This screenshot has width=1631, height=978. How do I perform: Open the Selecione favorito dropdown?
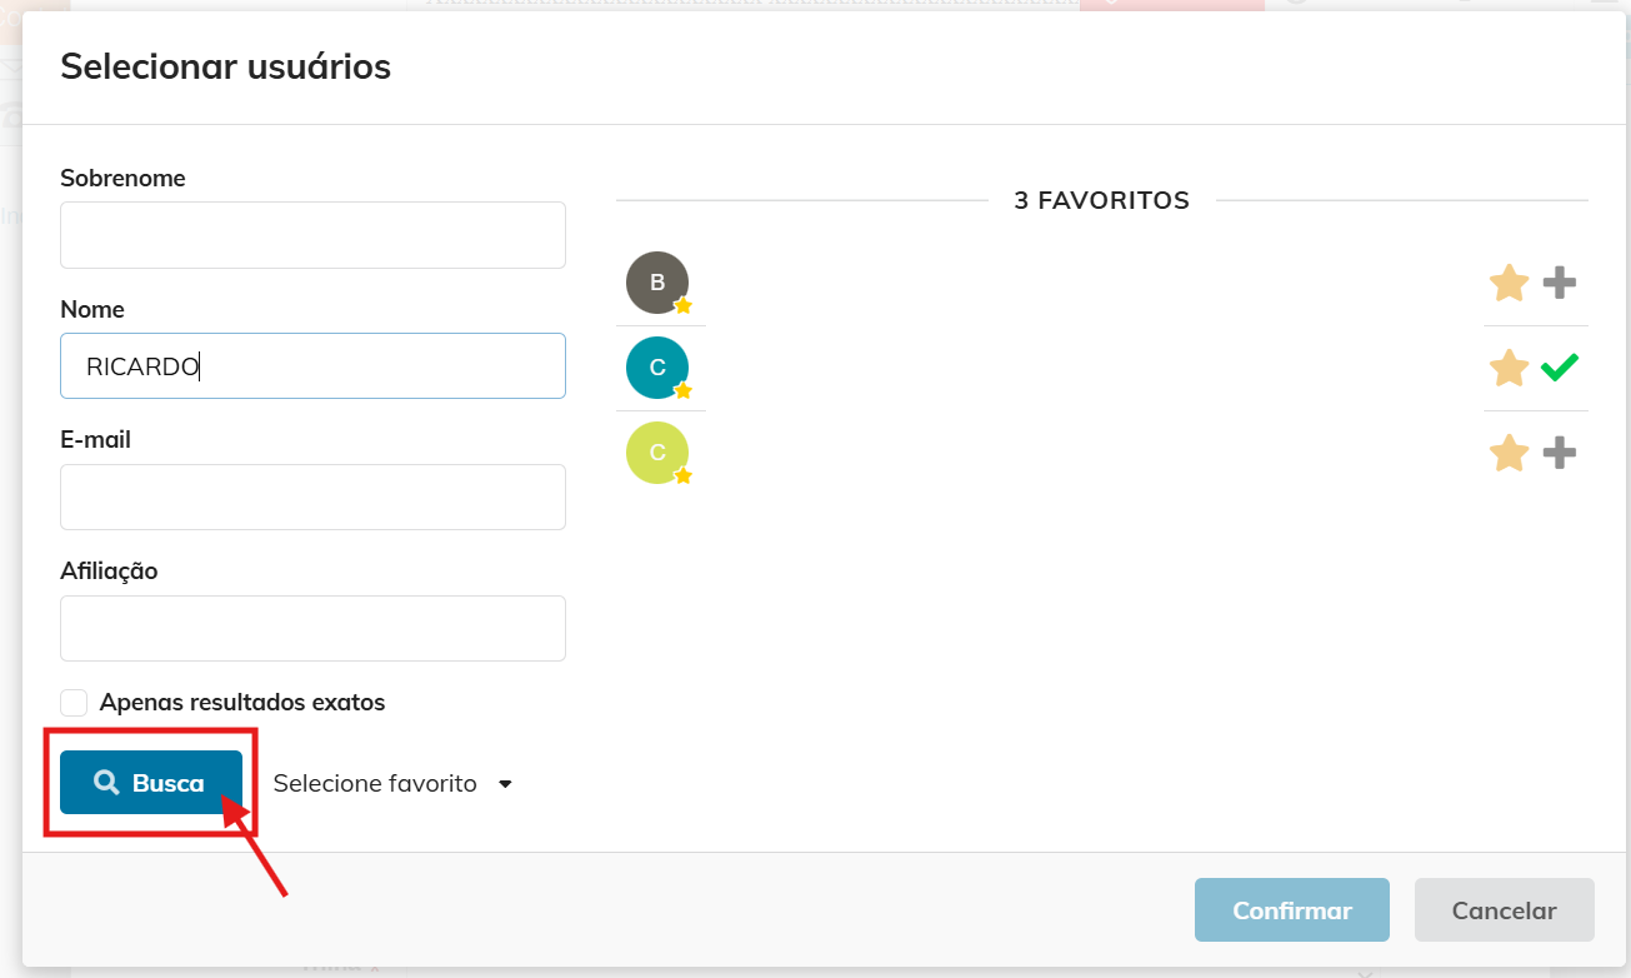(x=392, y=783)
